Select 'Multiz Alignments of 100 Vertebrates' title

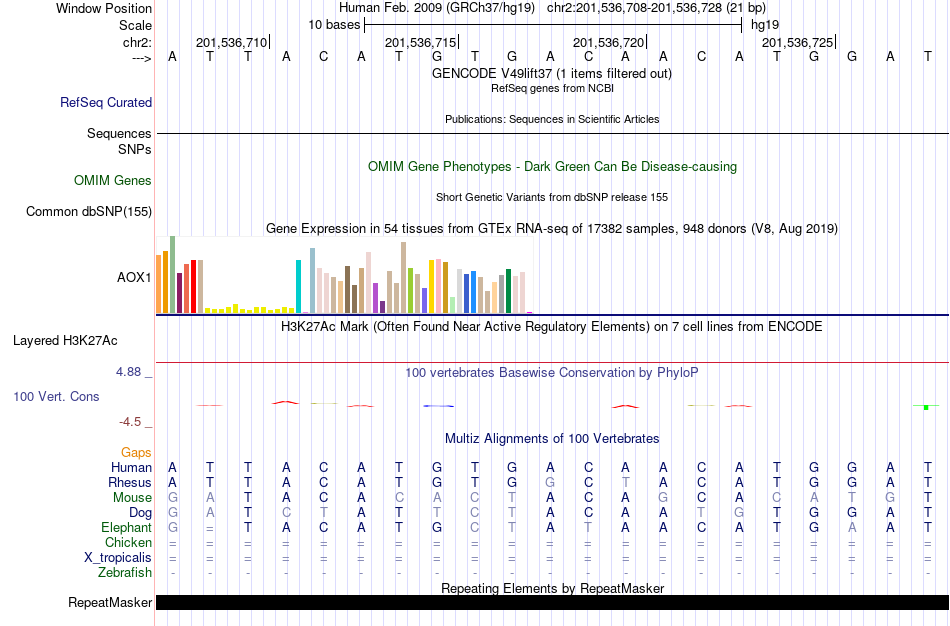[x=552, y=439]
